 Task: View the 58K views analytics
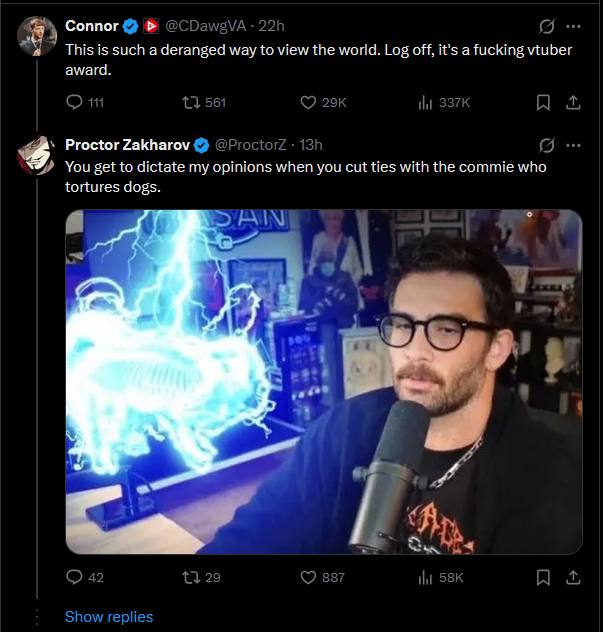pyautogui.click(x=441, y=578)
